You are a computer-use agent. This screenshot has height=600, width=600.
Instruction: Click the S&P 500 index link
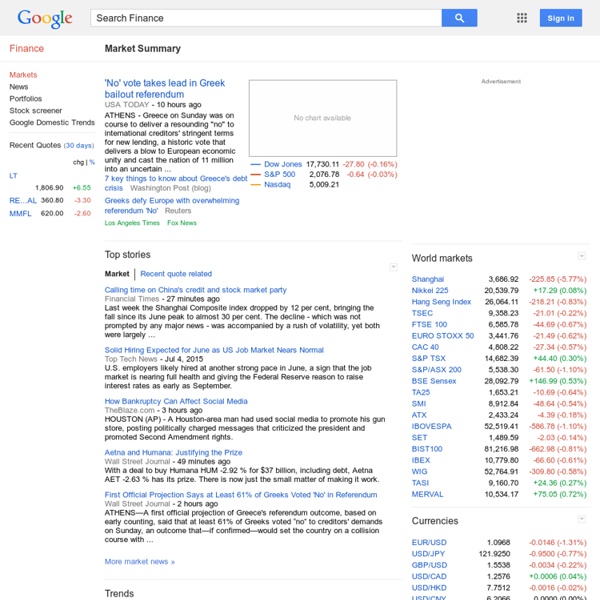pyautogui.click(x=279, y=174)
